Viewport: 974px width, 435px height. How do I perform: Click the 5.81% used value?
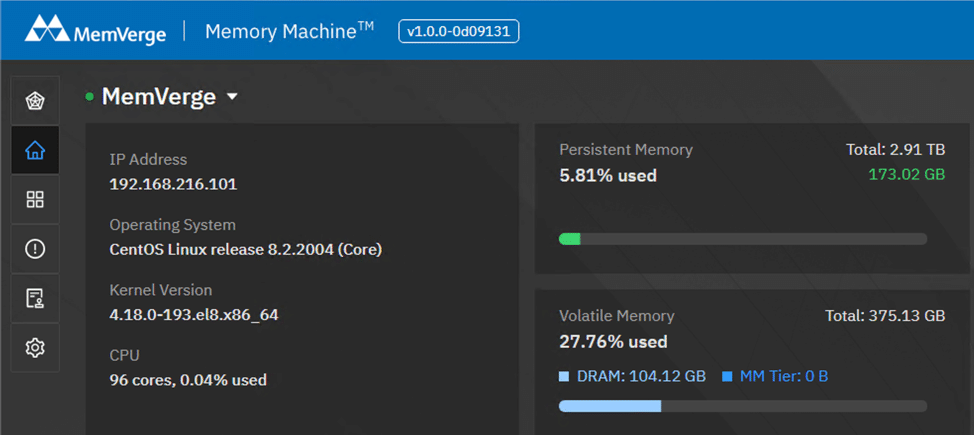click(x=608, y=176)
